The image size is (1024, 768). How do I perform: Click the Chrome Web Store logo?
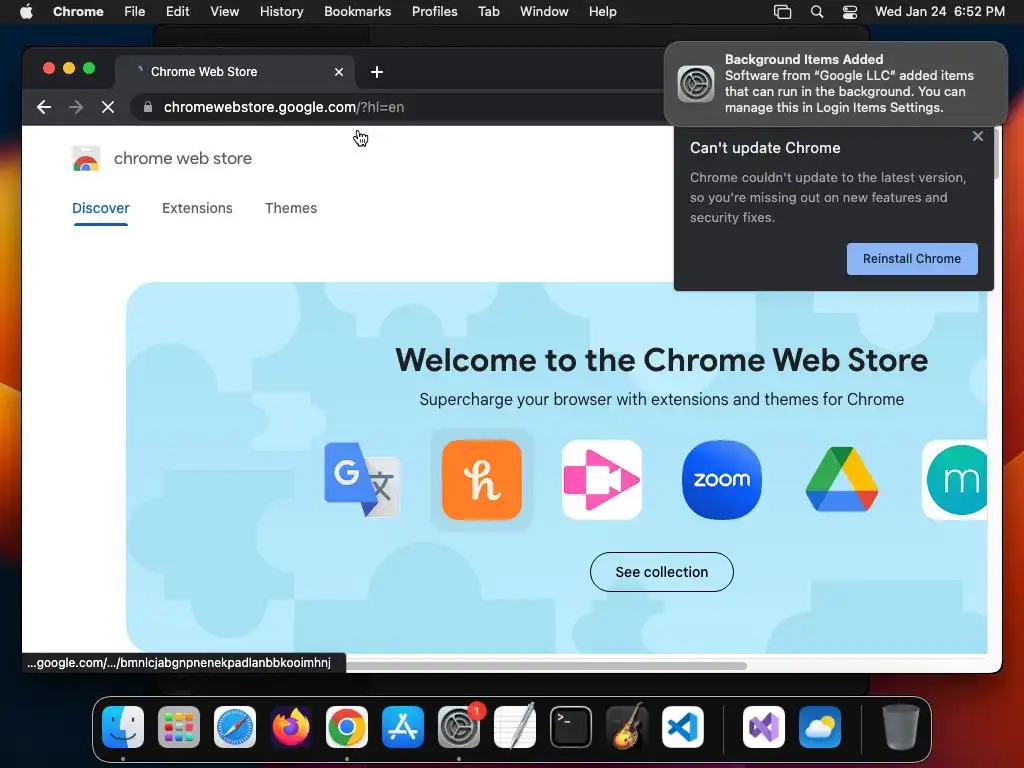86,158
